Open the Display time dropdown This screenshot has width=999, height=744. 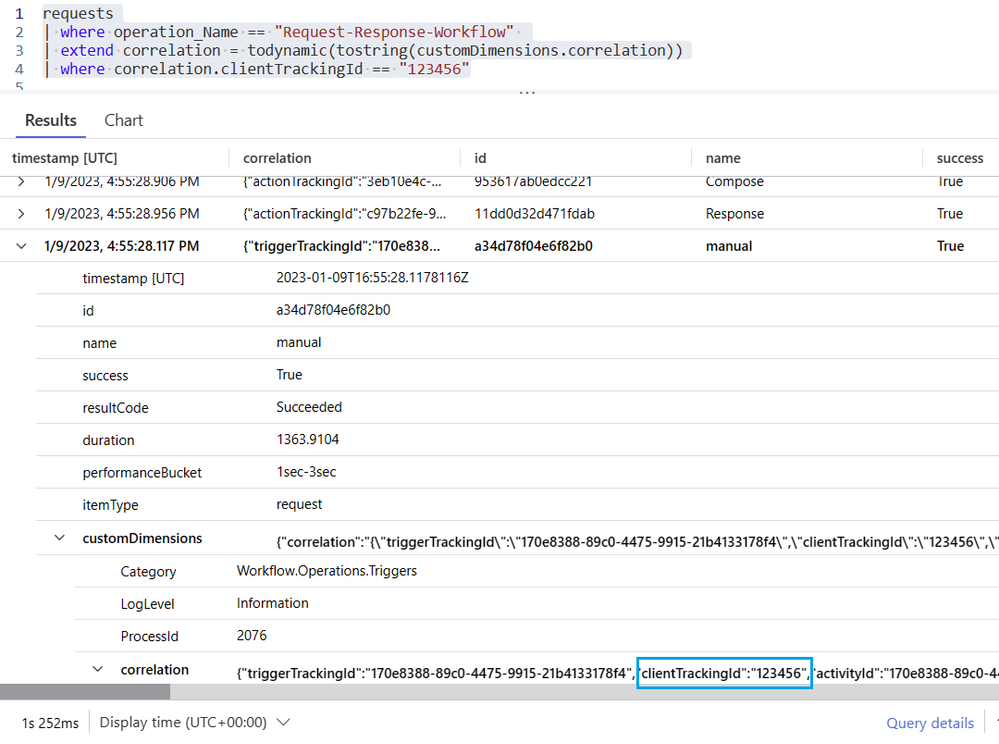click(195, 722)
